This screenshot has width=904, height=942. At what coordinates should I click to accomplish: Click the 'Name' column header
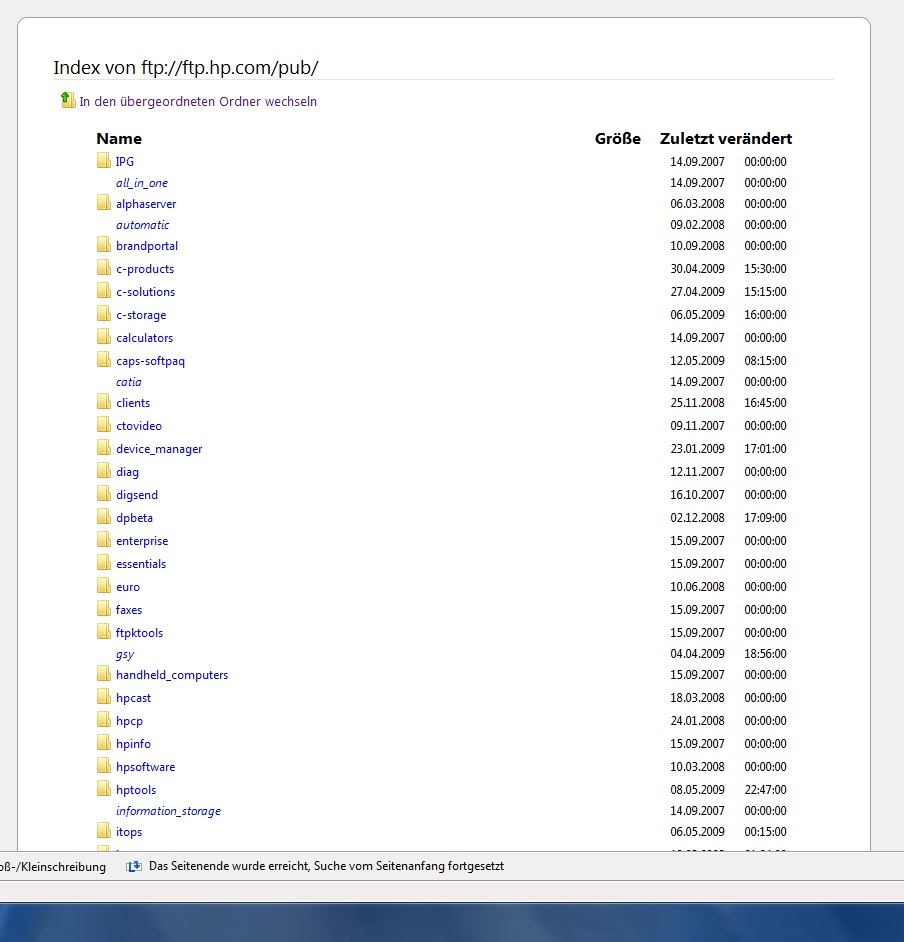click(119, 139)
